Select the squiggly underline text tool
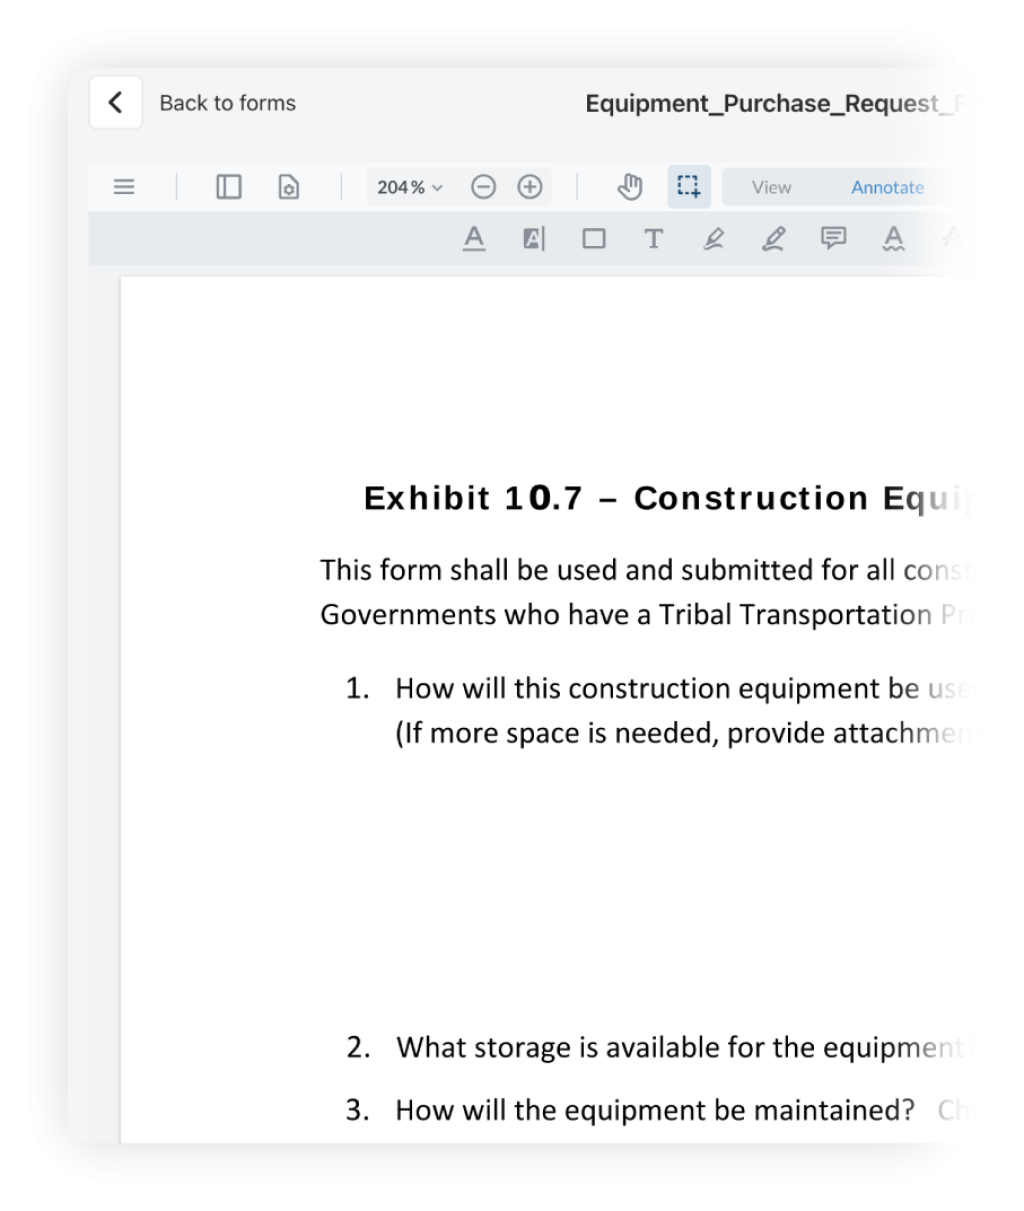The height and width of the screenshot is (1211, 1024). pyautogui.click(x=893, y=238)
